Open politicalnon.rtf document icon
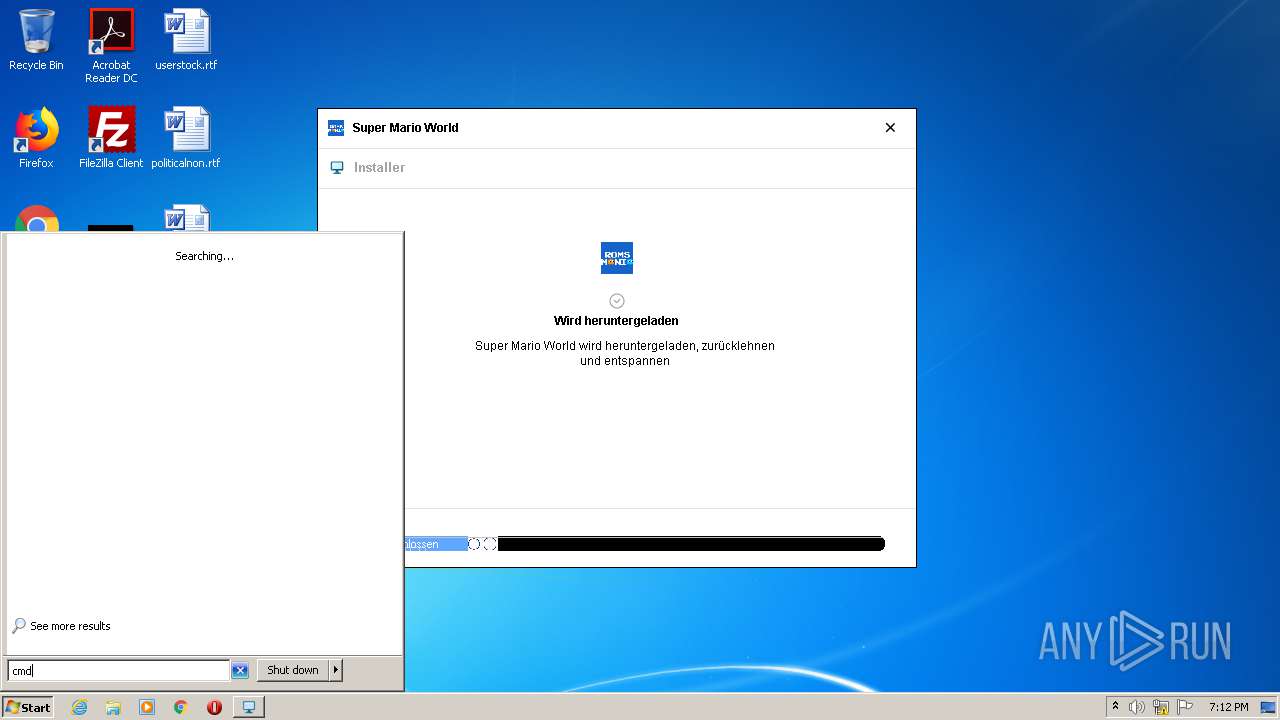Viewport: 1280px width, 720px height. [x=186, y=138]
